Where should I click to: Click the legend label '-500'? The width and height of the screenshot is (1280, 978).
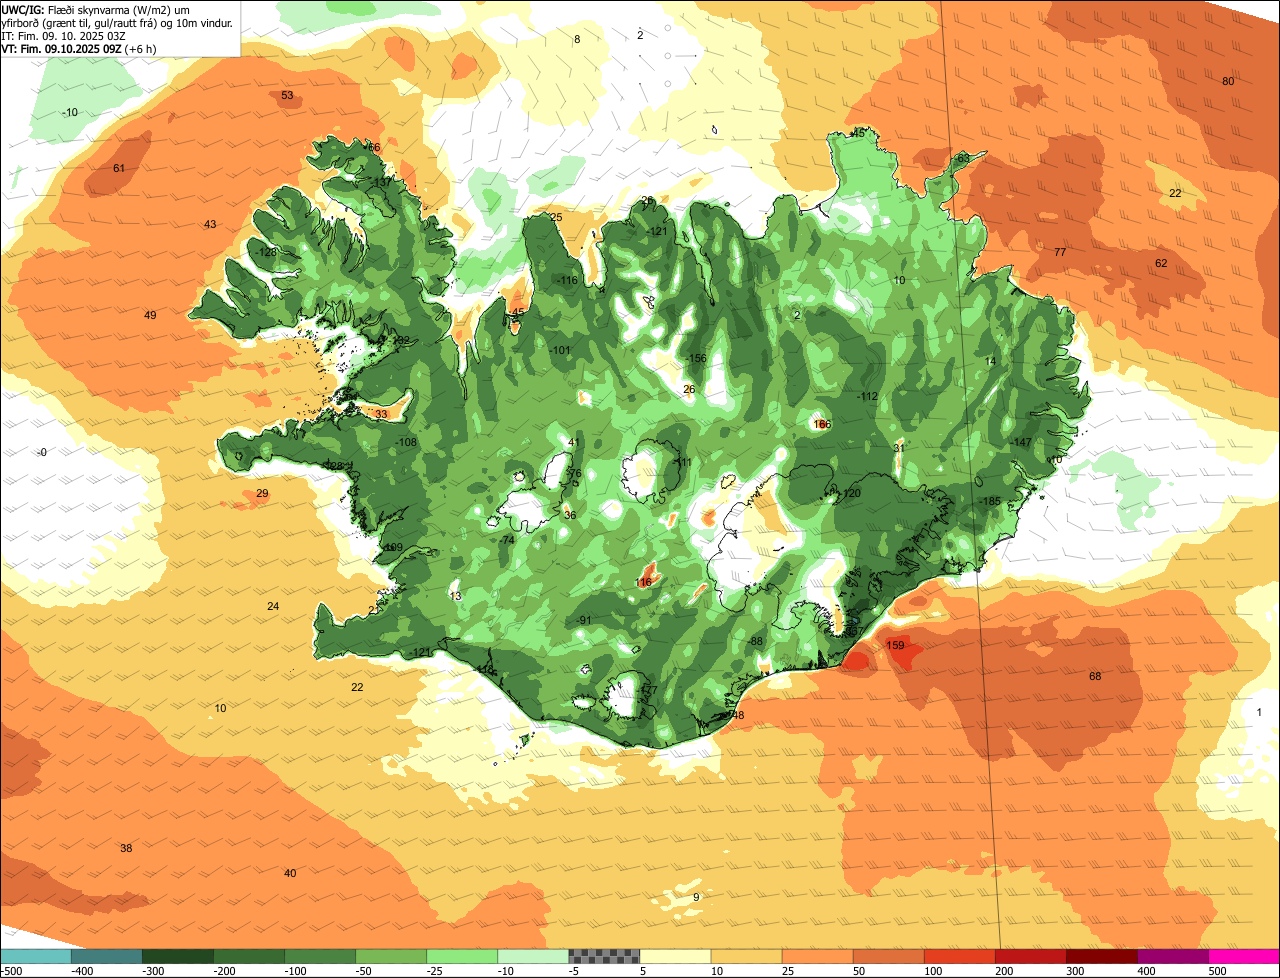11,970
